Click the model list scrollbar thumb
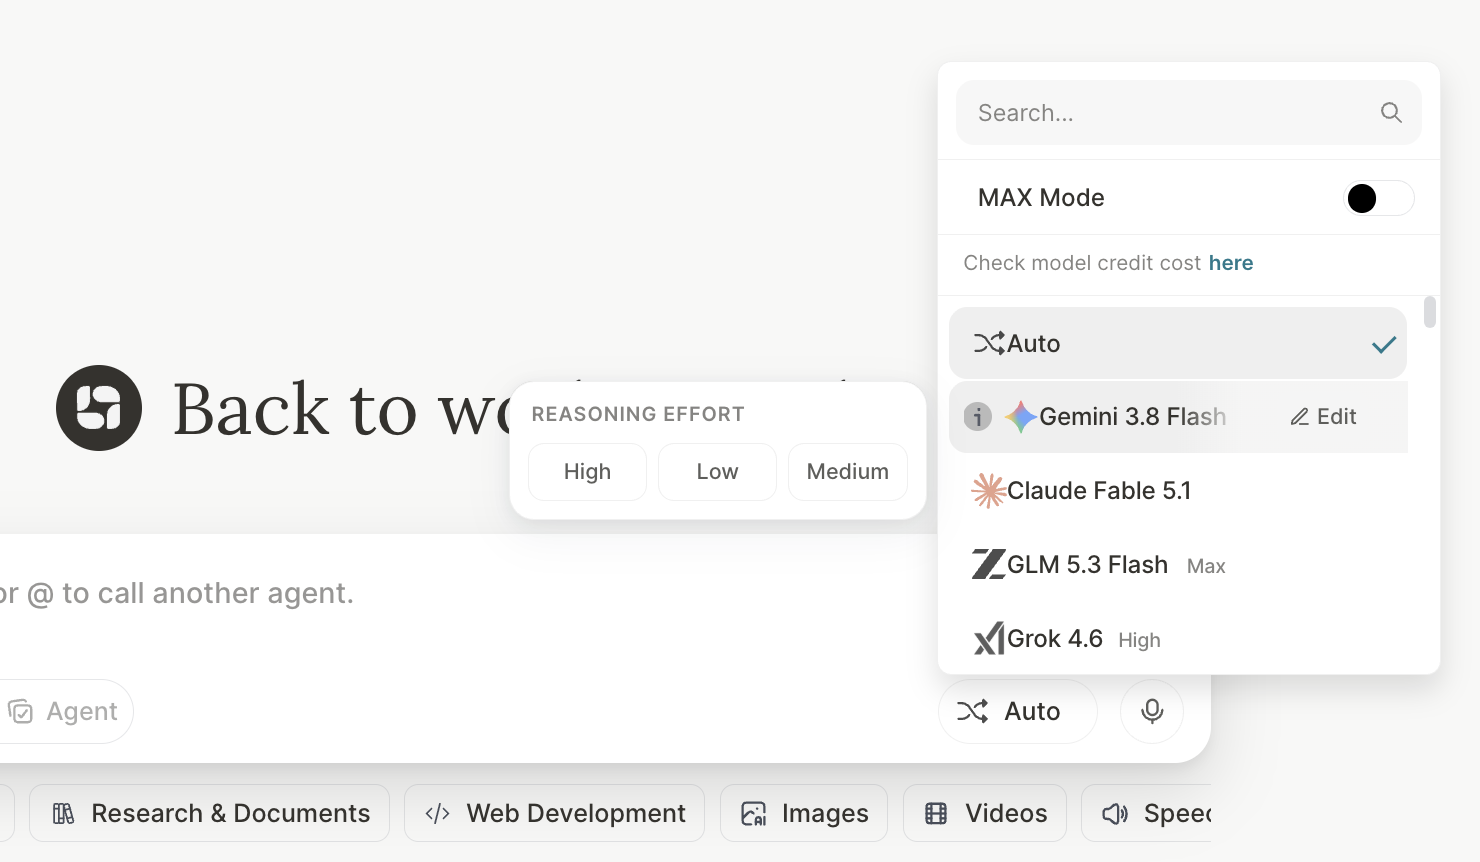 [x=1430, y=312]
